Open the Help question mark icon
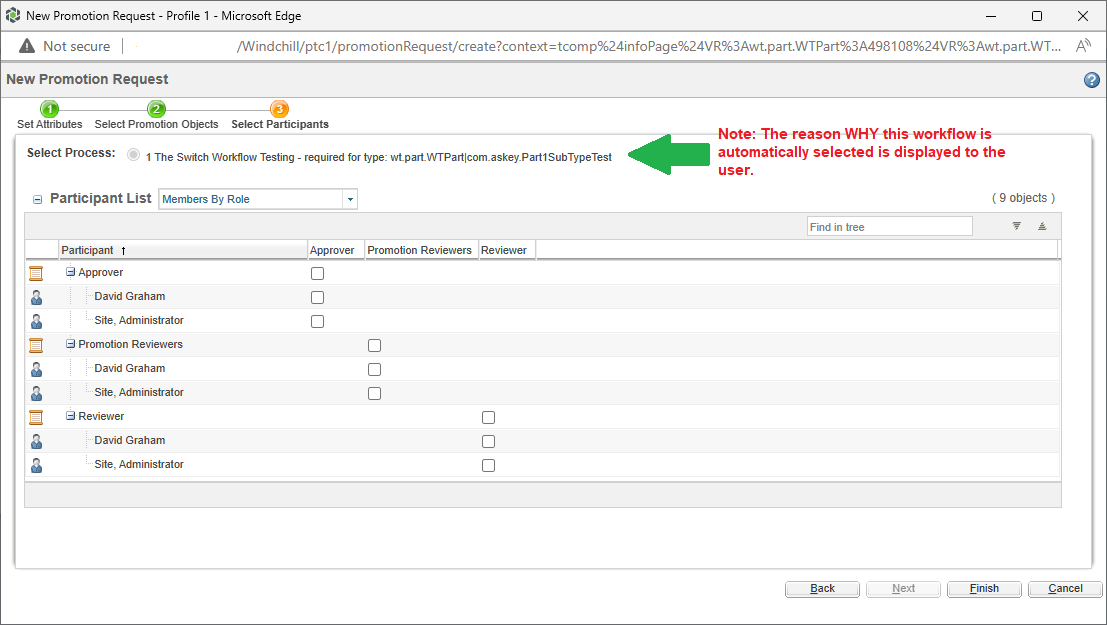 1091,80
